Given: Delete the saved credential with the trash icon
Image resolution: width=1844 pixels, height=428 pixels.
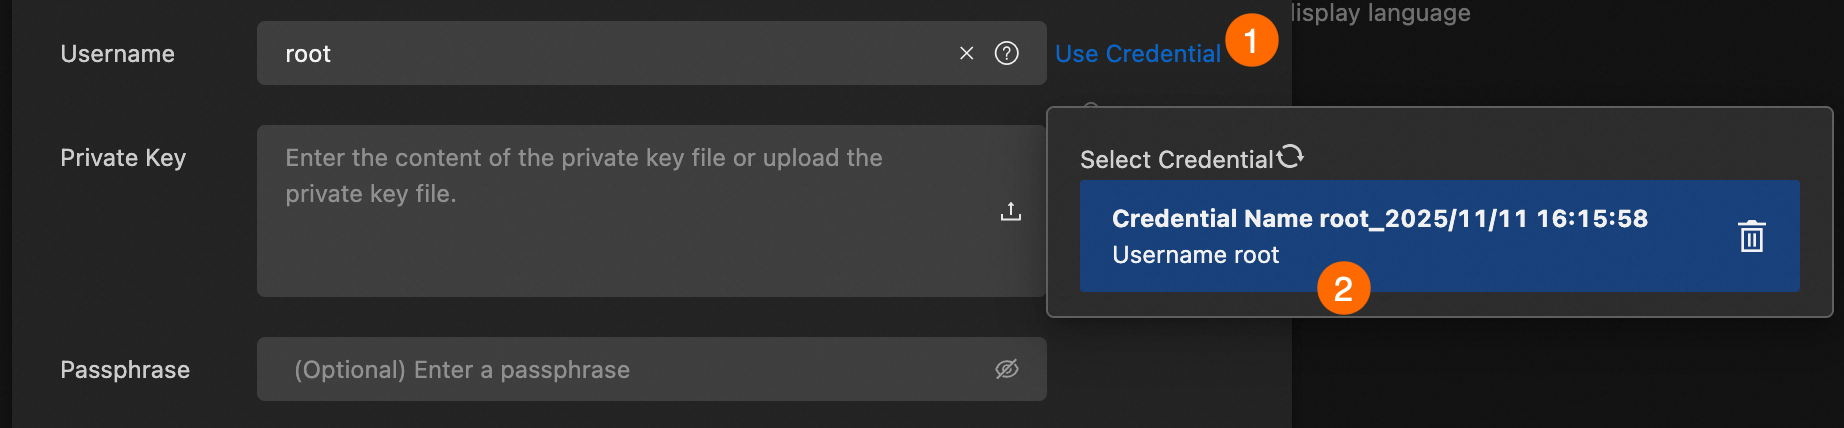Looking at the screenshot, I should 1751,236.
